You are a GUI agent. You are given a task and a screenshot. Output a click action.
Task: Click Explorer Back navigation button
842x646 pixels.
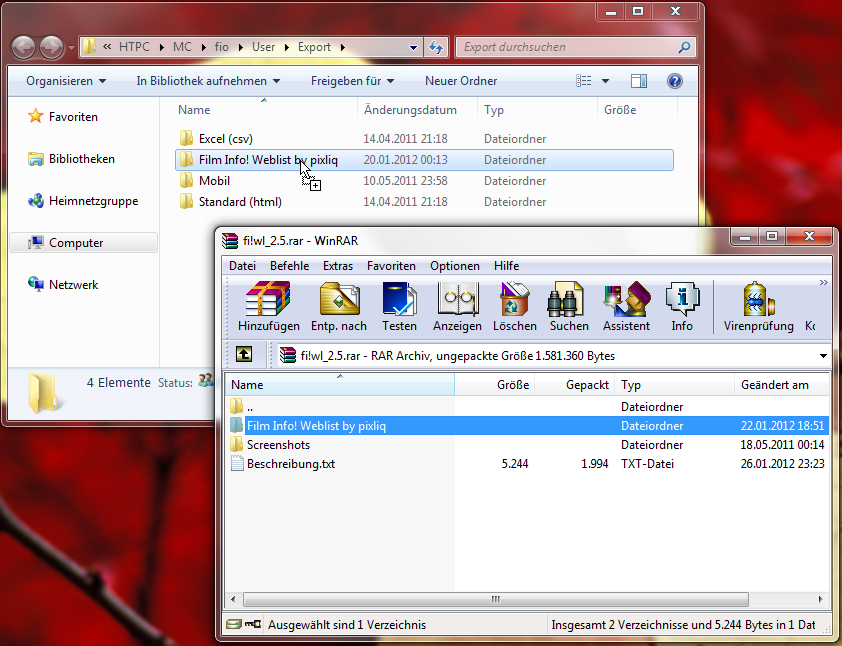[24, 47]
